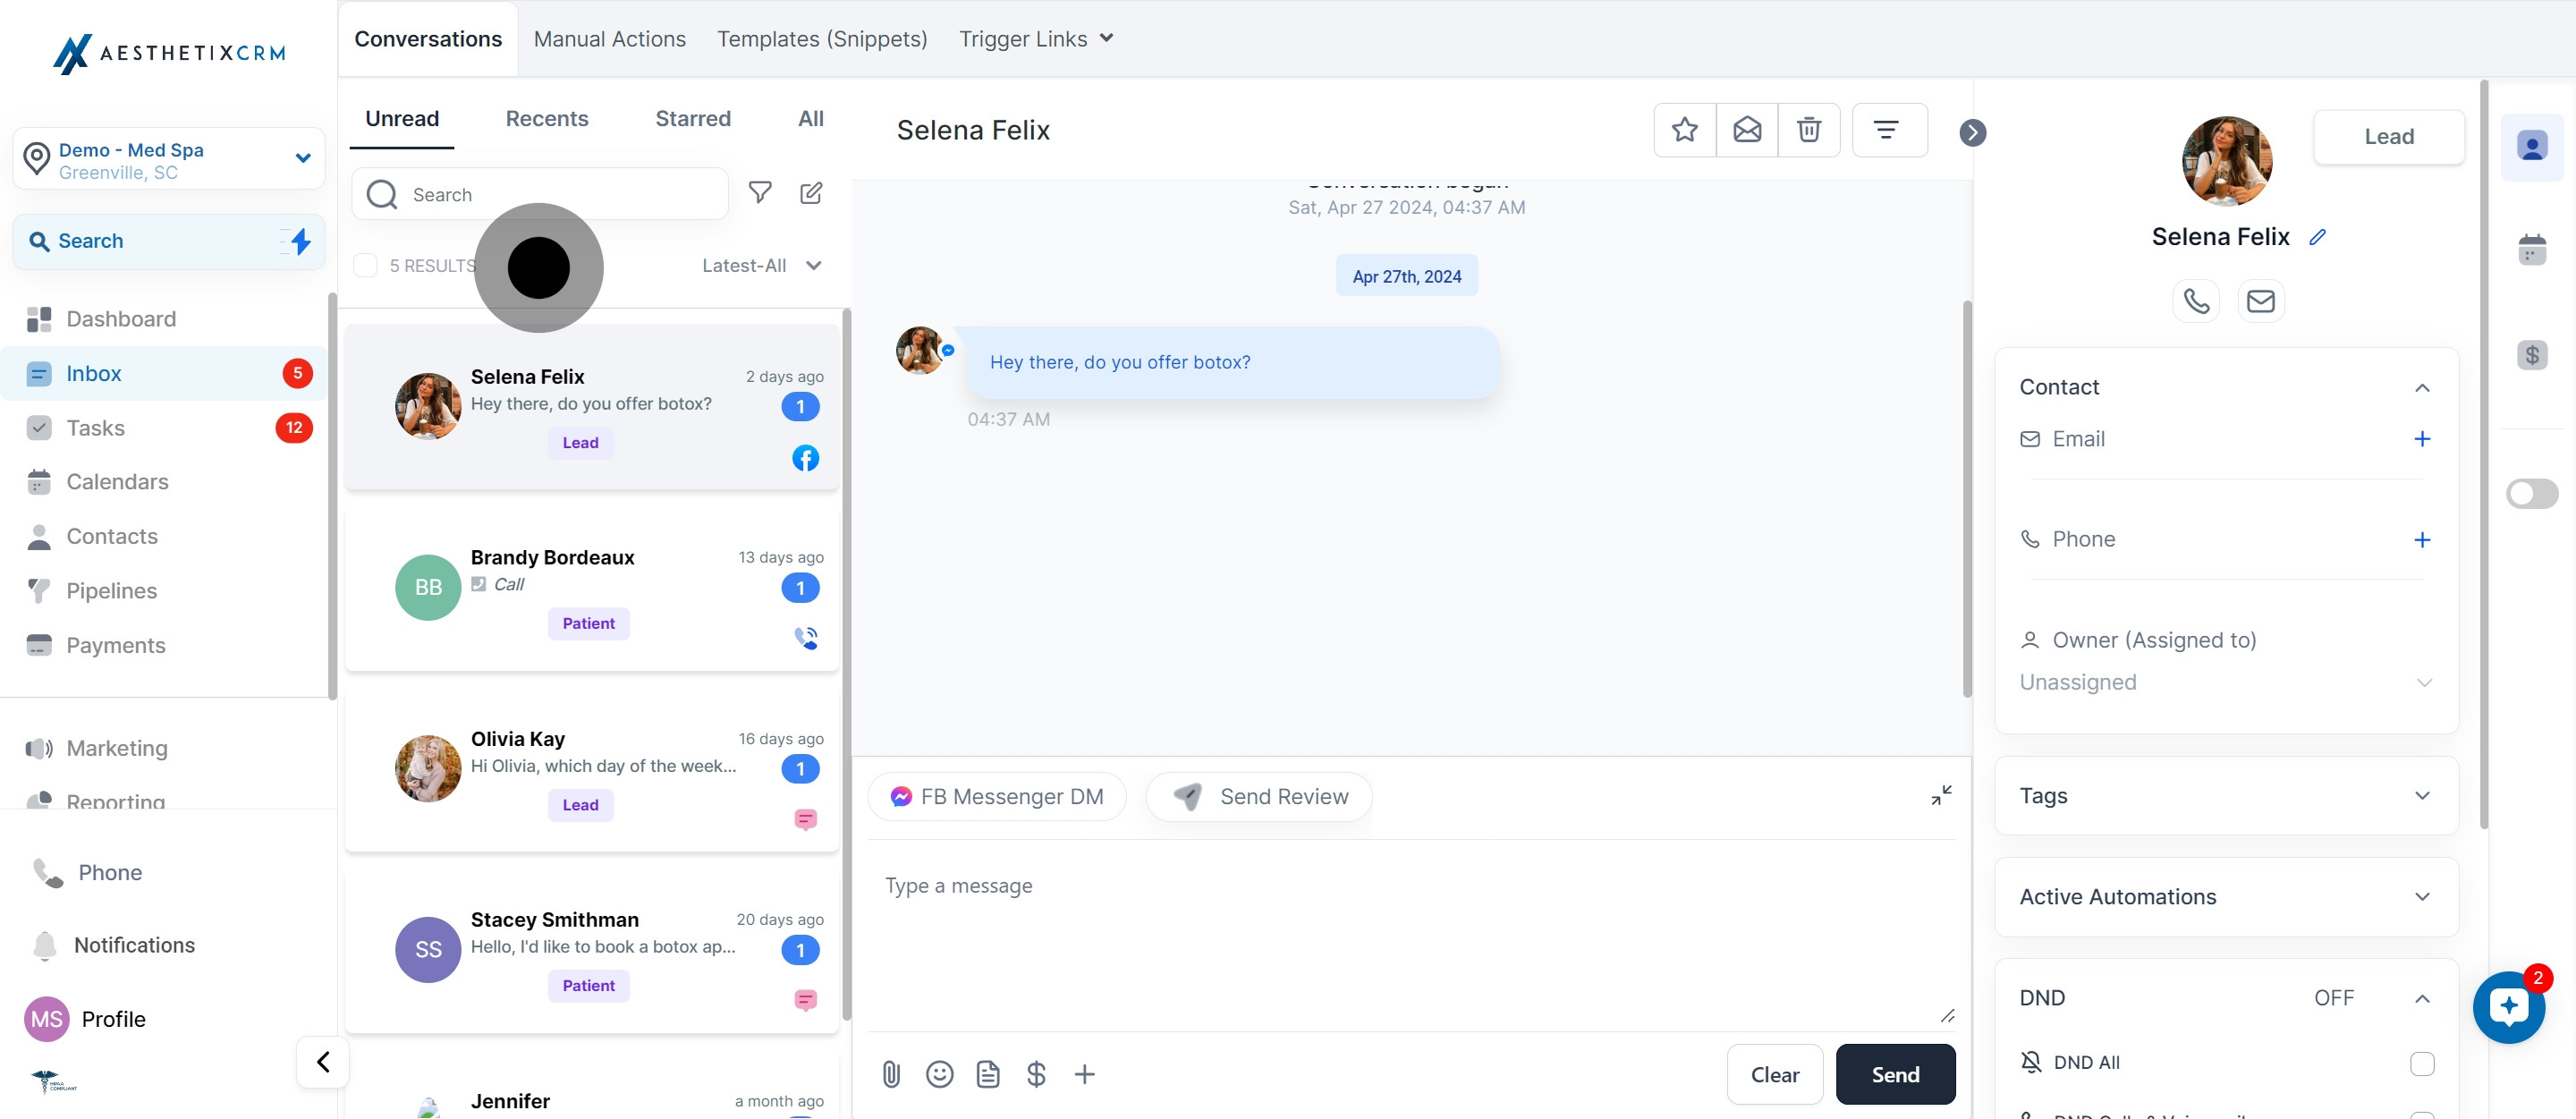The height and width of the screenshot is (1119, 2576).
Task: Open the conversation filter funnel icon
Action: (760, 193)
